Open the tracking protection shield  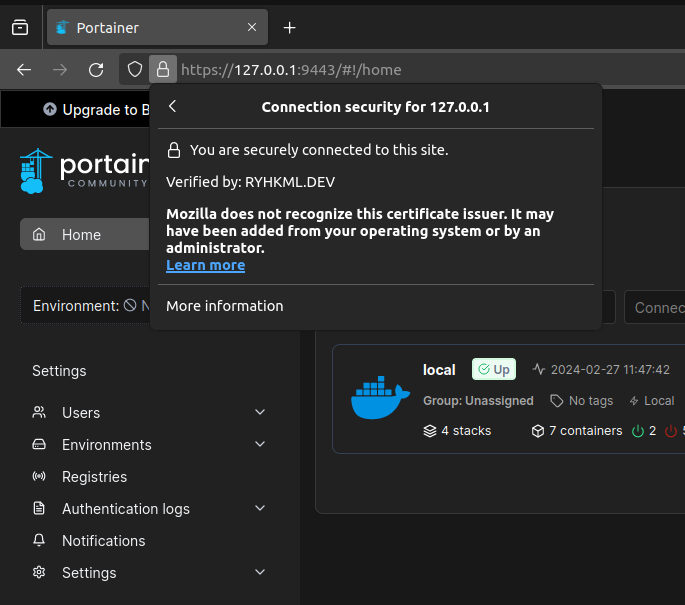point(135,69)
